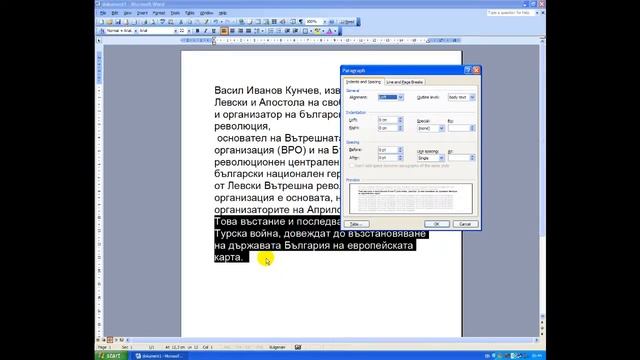Click the Windows Start button

click(x=111, y=356)
